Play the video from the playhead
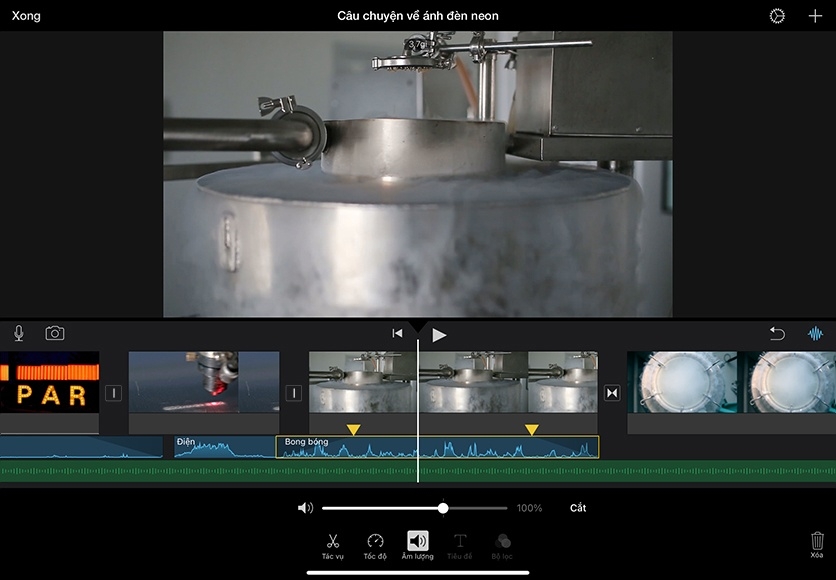This screenshot has width=836, height=580. click(439, 335)
